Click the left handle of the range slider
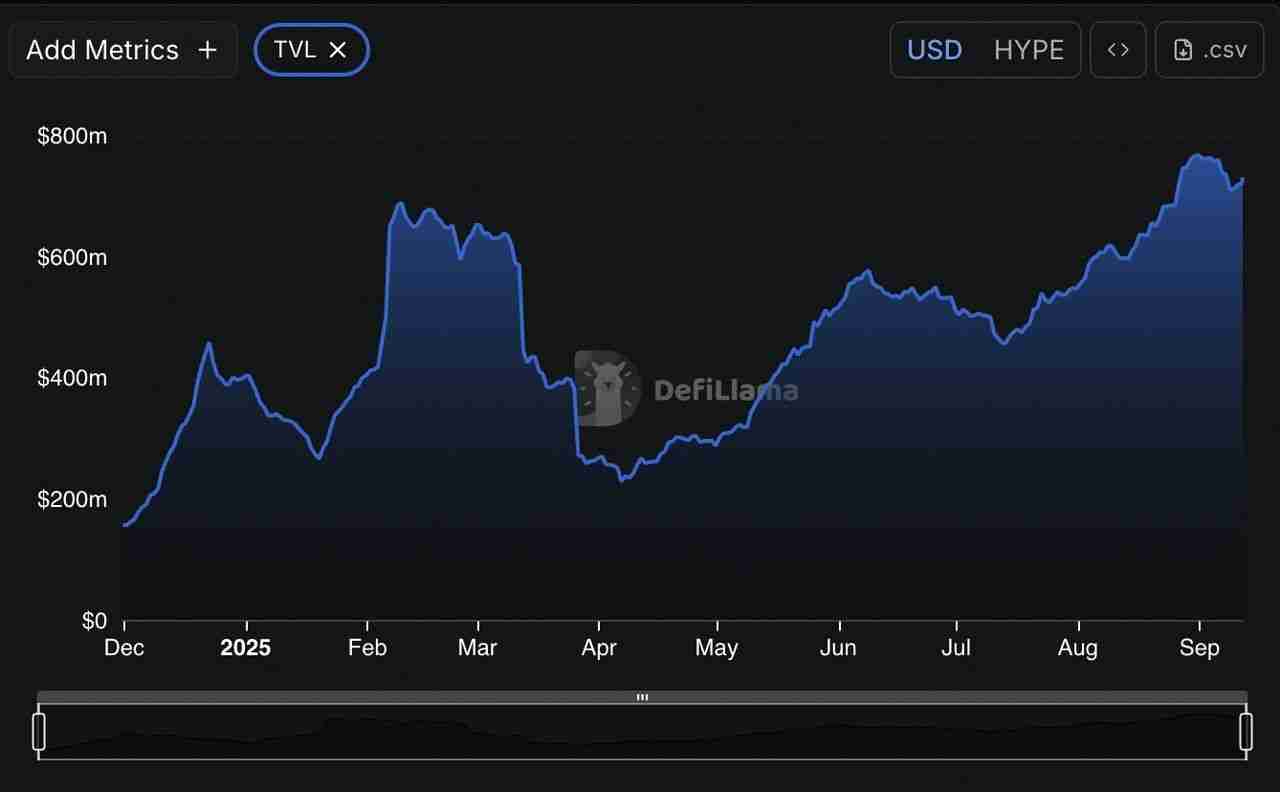The height and width of the screenshot is (792, 1280). tap(38, 731)
